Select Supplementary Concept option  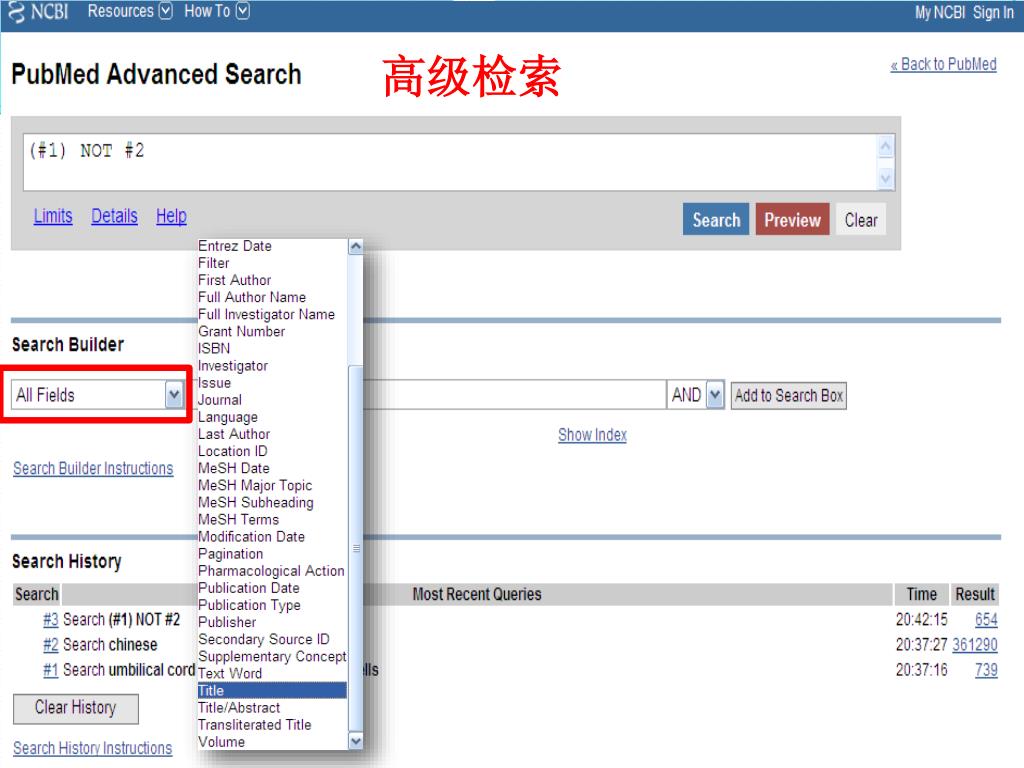pos(272,656)
